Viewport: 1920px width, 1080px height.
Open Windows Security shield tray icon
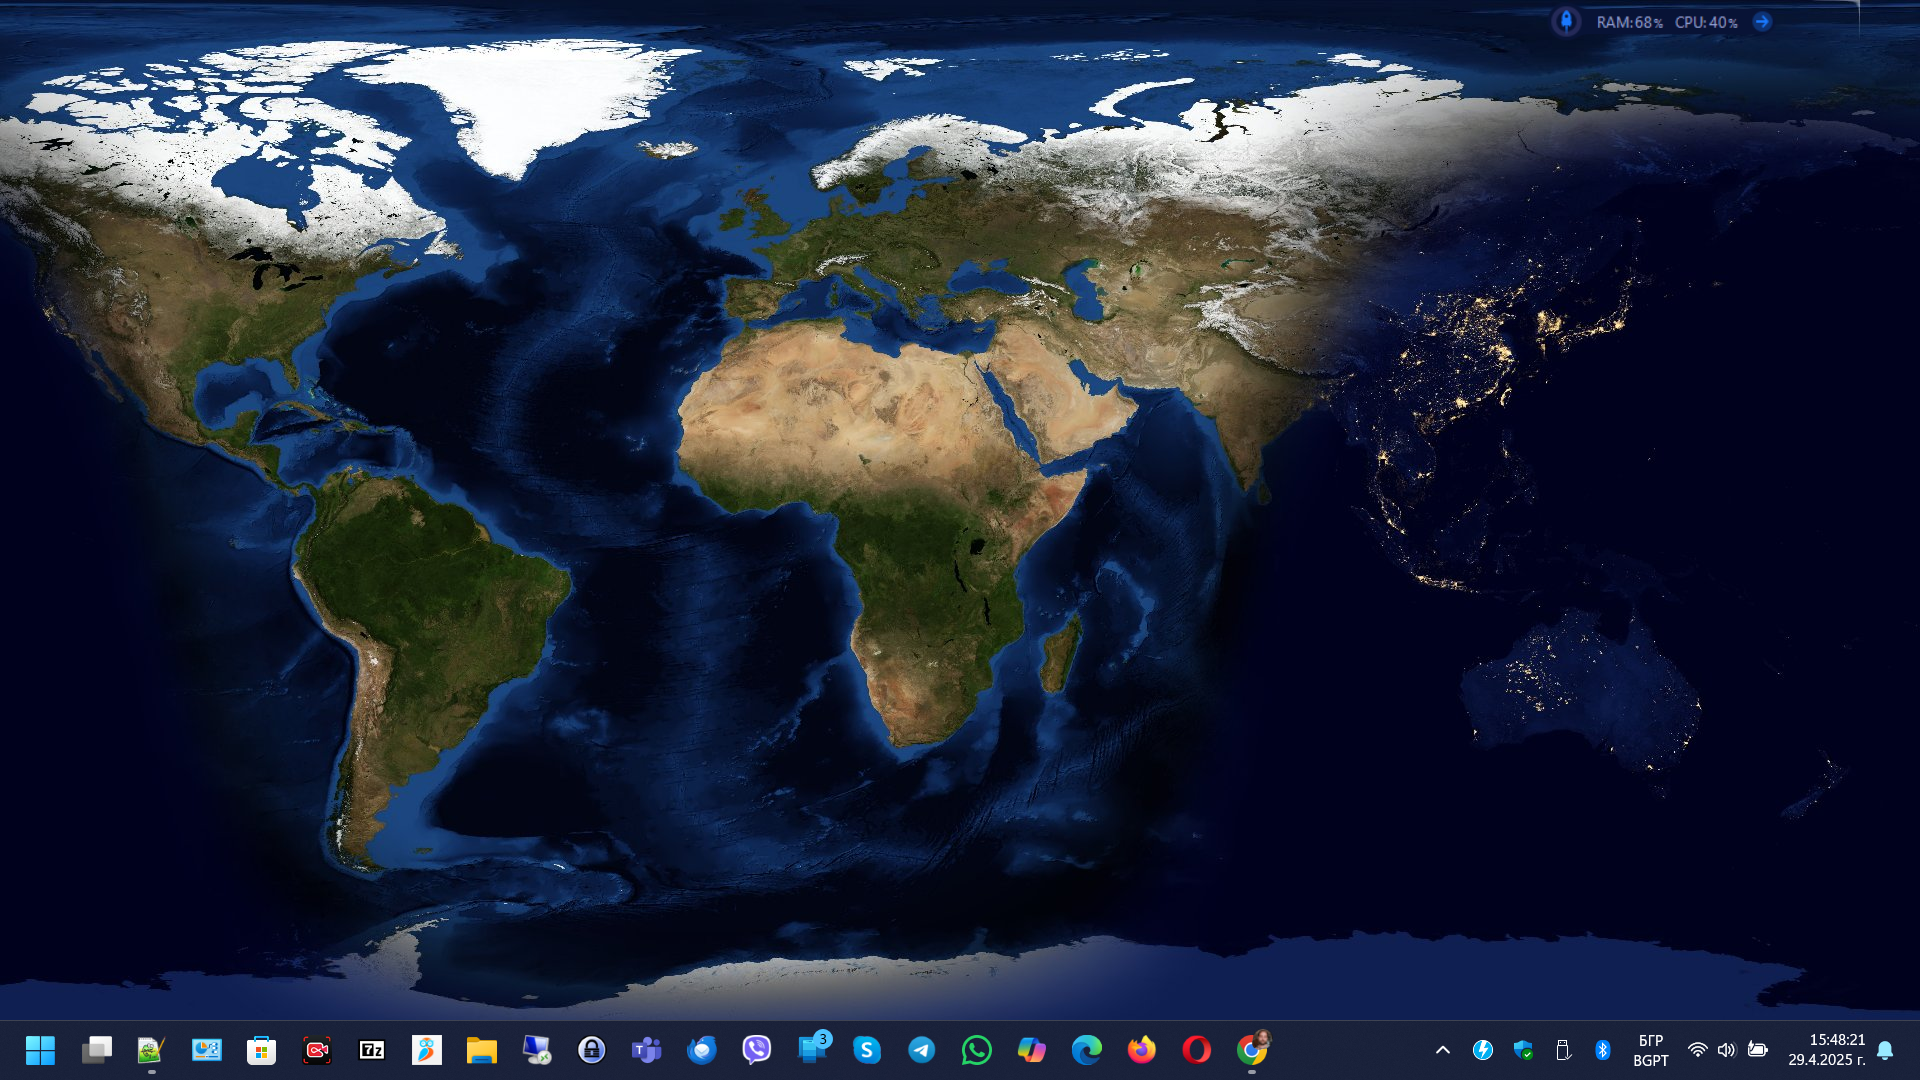point(1523,1050)
